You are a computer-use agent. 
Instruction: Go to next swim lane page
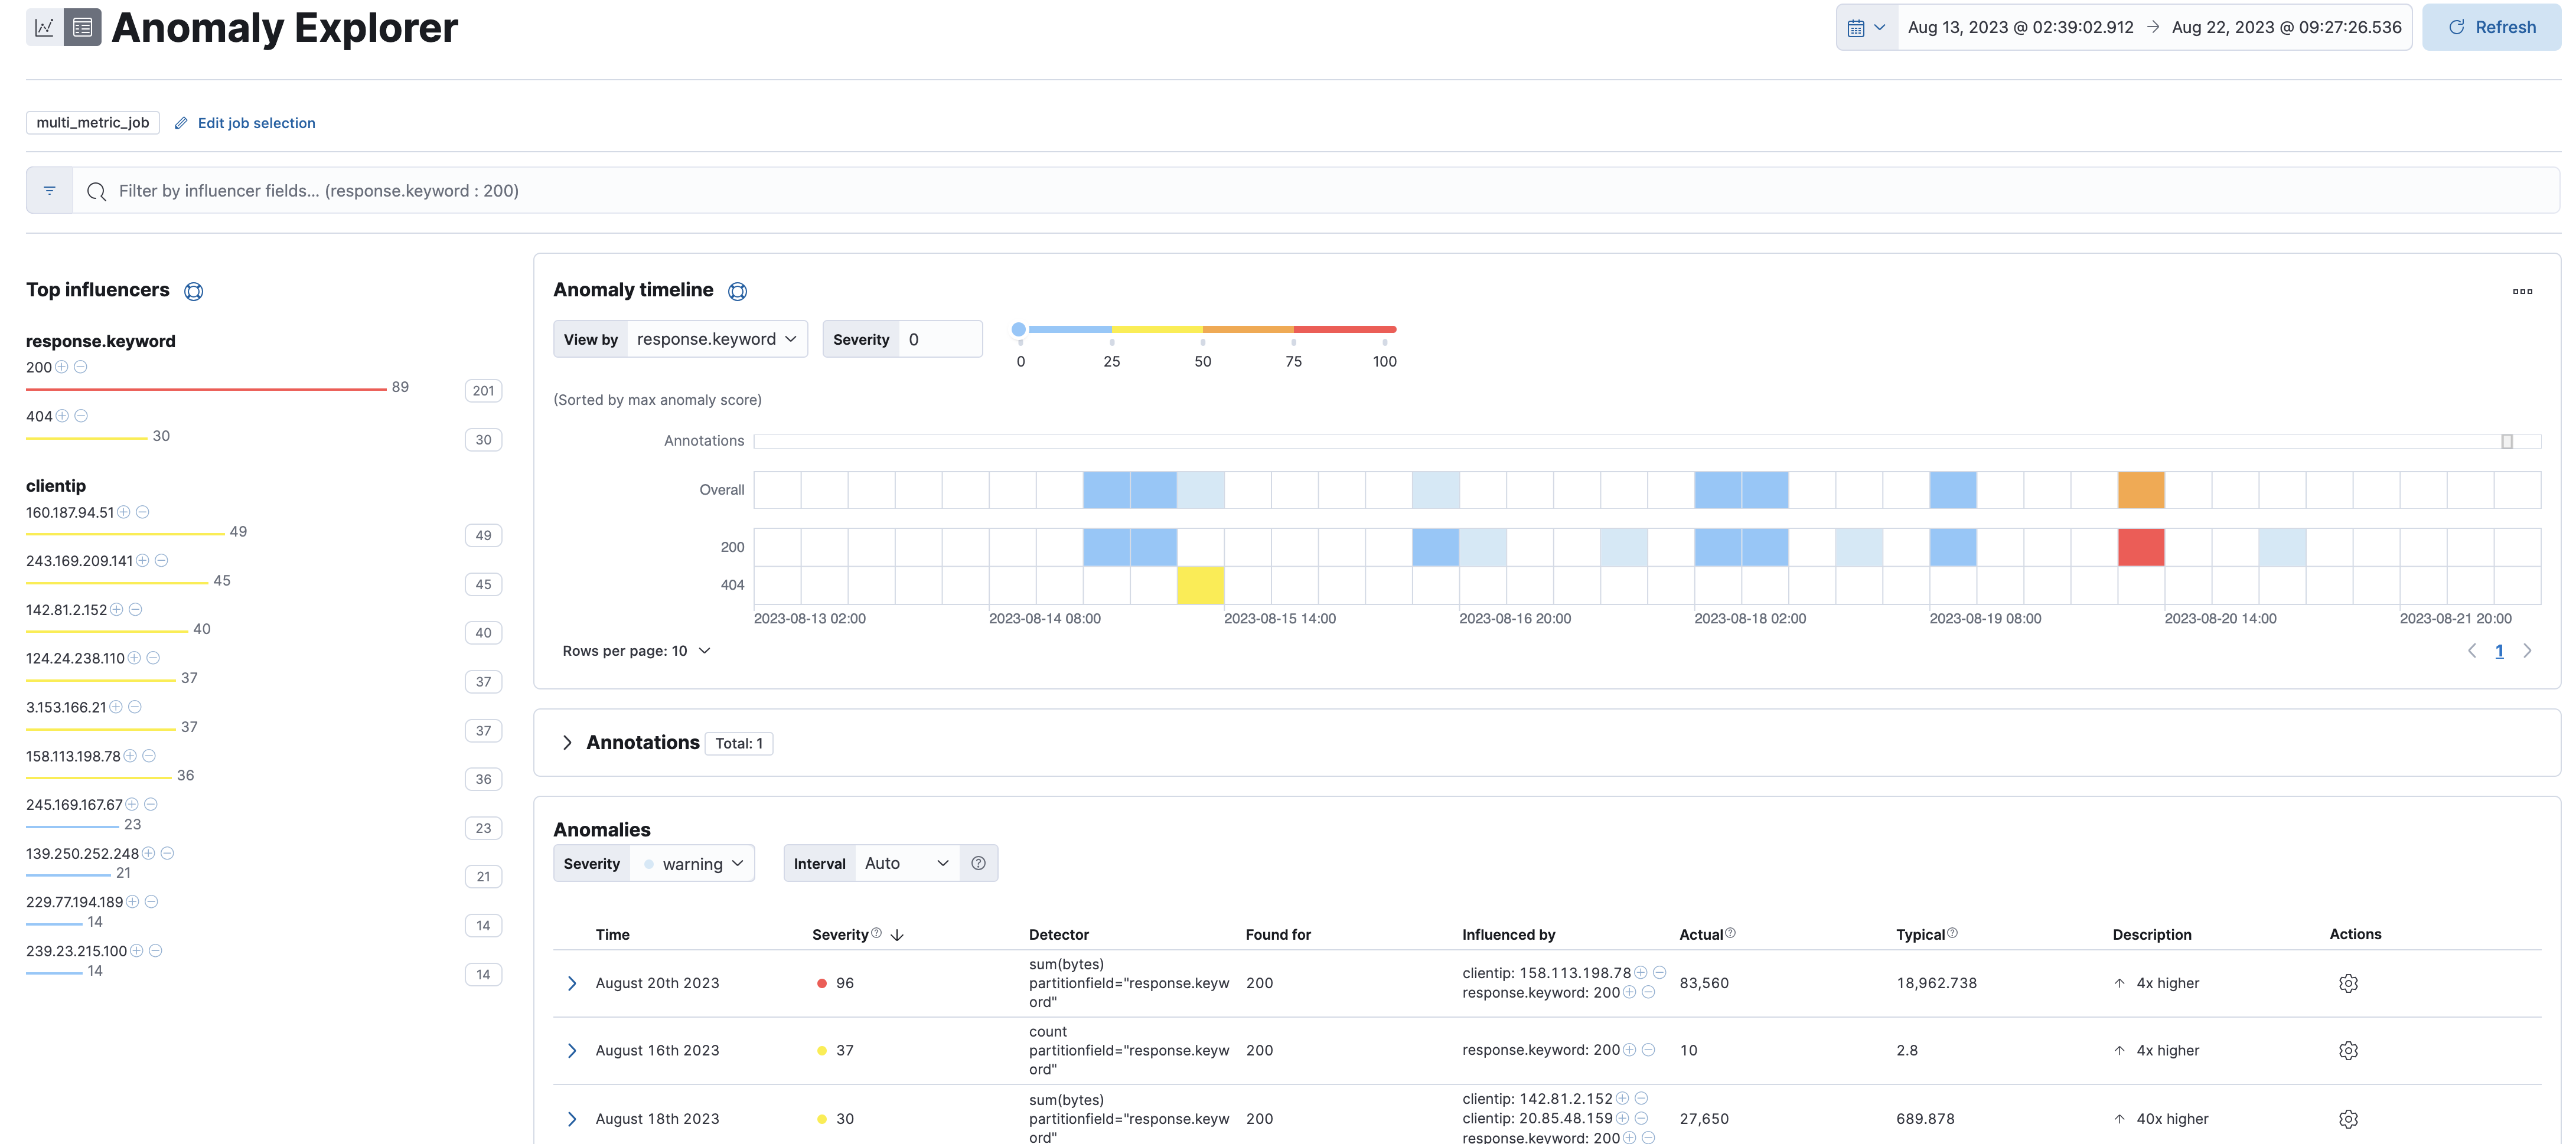[x=2528, y=651]
